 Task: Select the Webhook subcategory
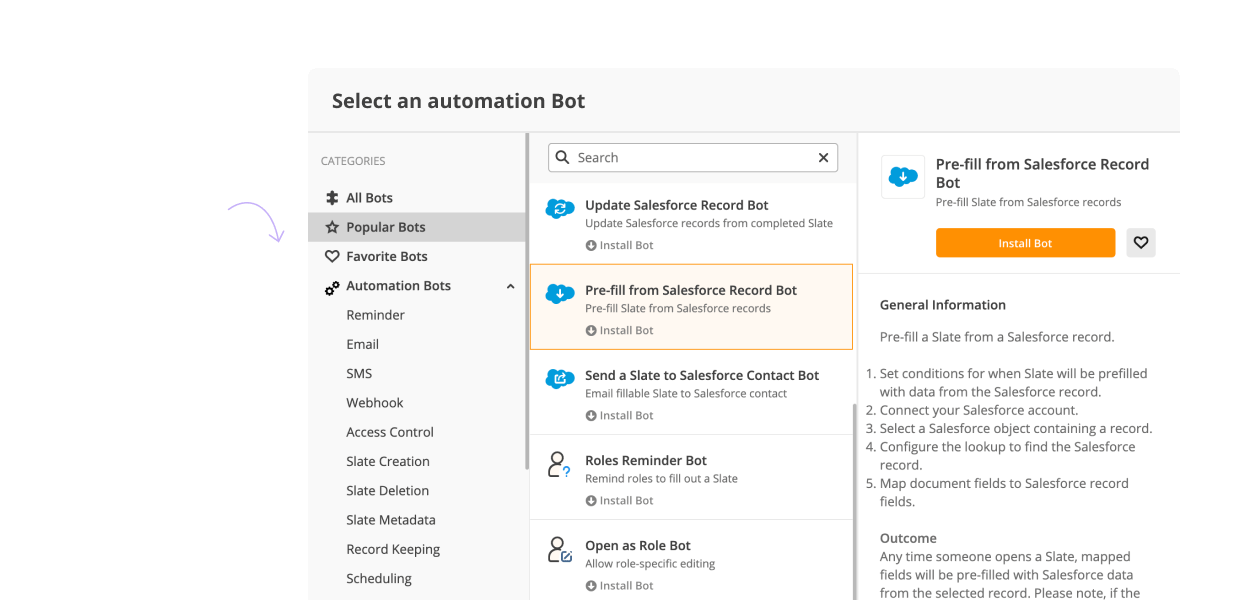pyautogui.click(x=375, y=403)
